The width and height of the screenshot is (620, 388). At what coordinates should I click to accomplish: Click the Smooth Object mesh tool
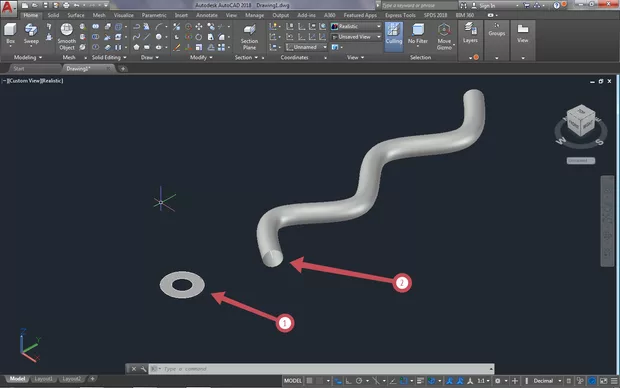tap(66, 36)
